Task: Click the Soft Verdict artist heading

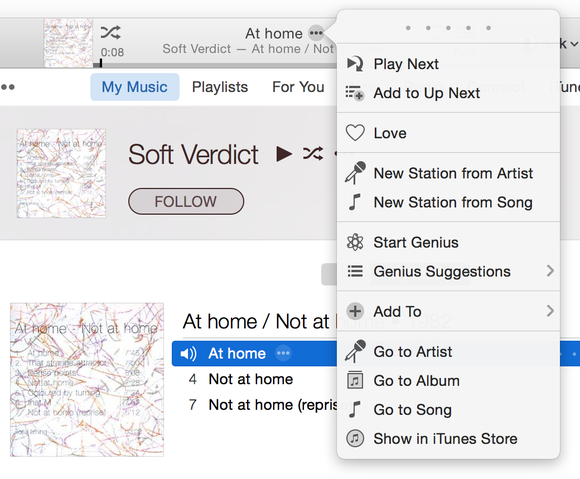Action: 193,154
